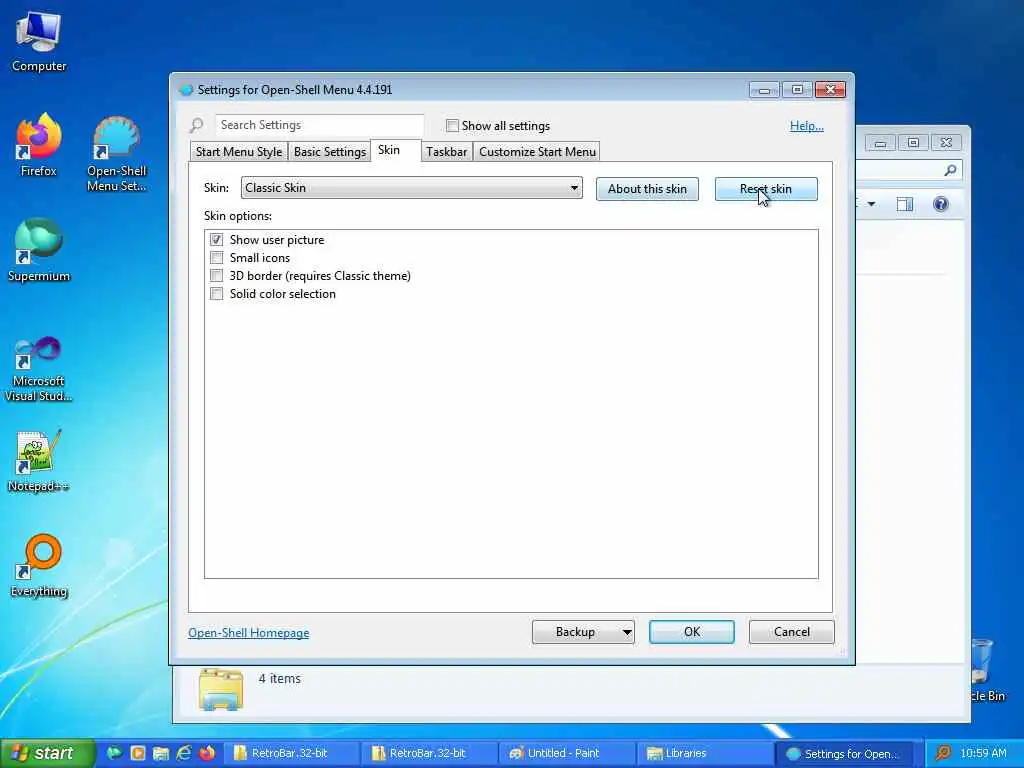
Task: Open the Skin dropdown showing Classic Skin
Action: 411,188
